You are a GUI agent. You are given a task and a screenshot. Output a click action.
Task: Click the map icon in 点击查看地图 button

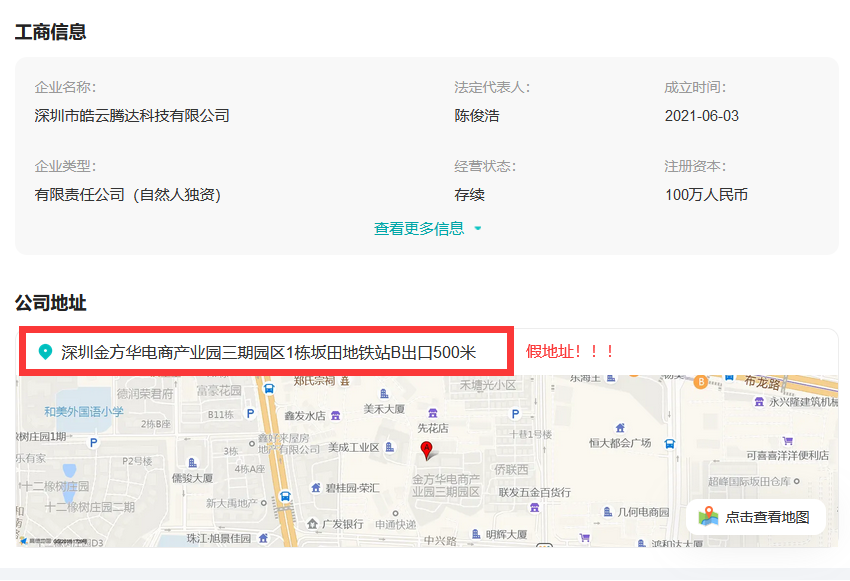point(708,516)
